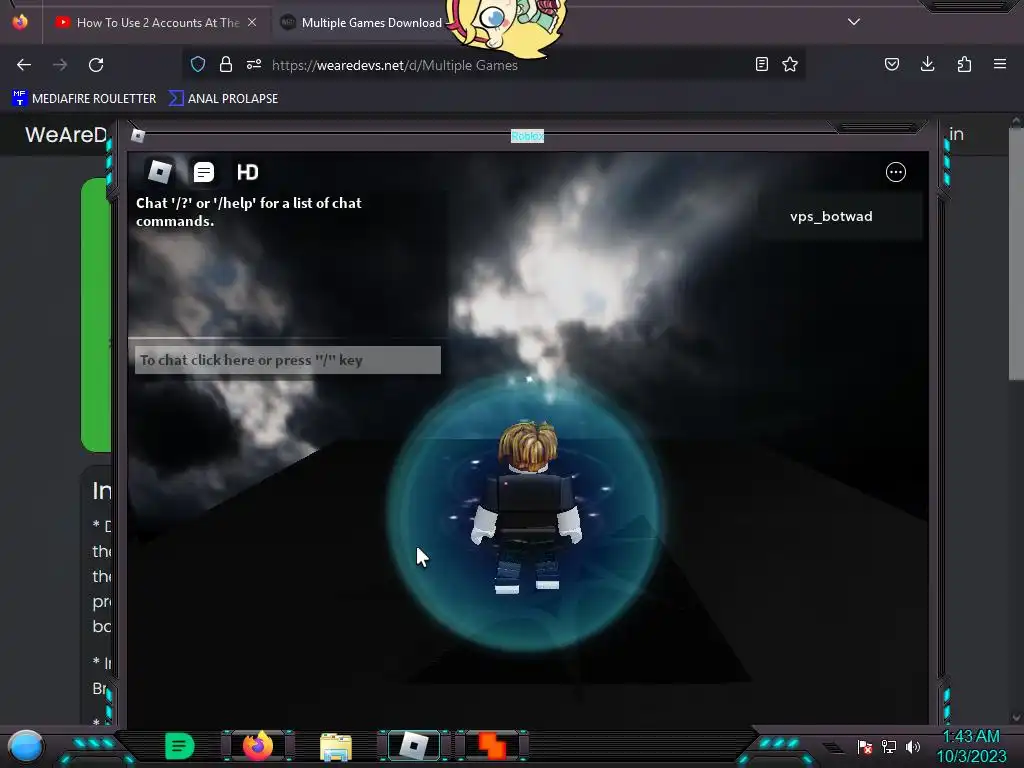Switch to the Multiple Games Download tab
The height and width of the screenshot is (768, 1024).
pos(372,23)
